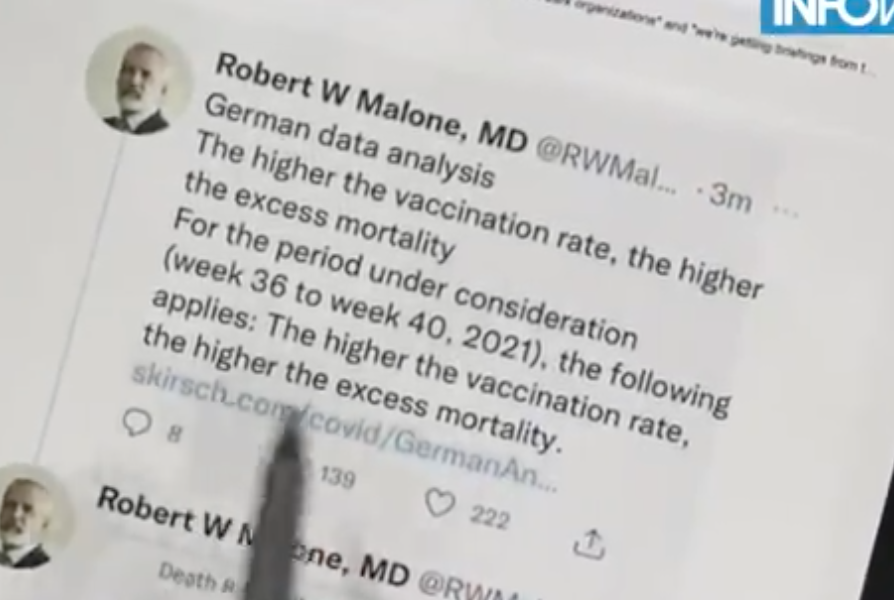The height and width of the screenshot is (600, 894).
Task: Click the 8 replies count
Action: tap(175, 435)
